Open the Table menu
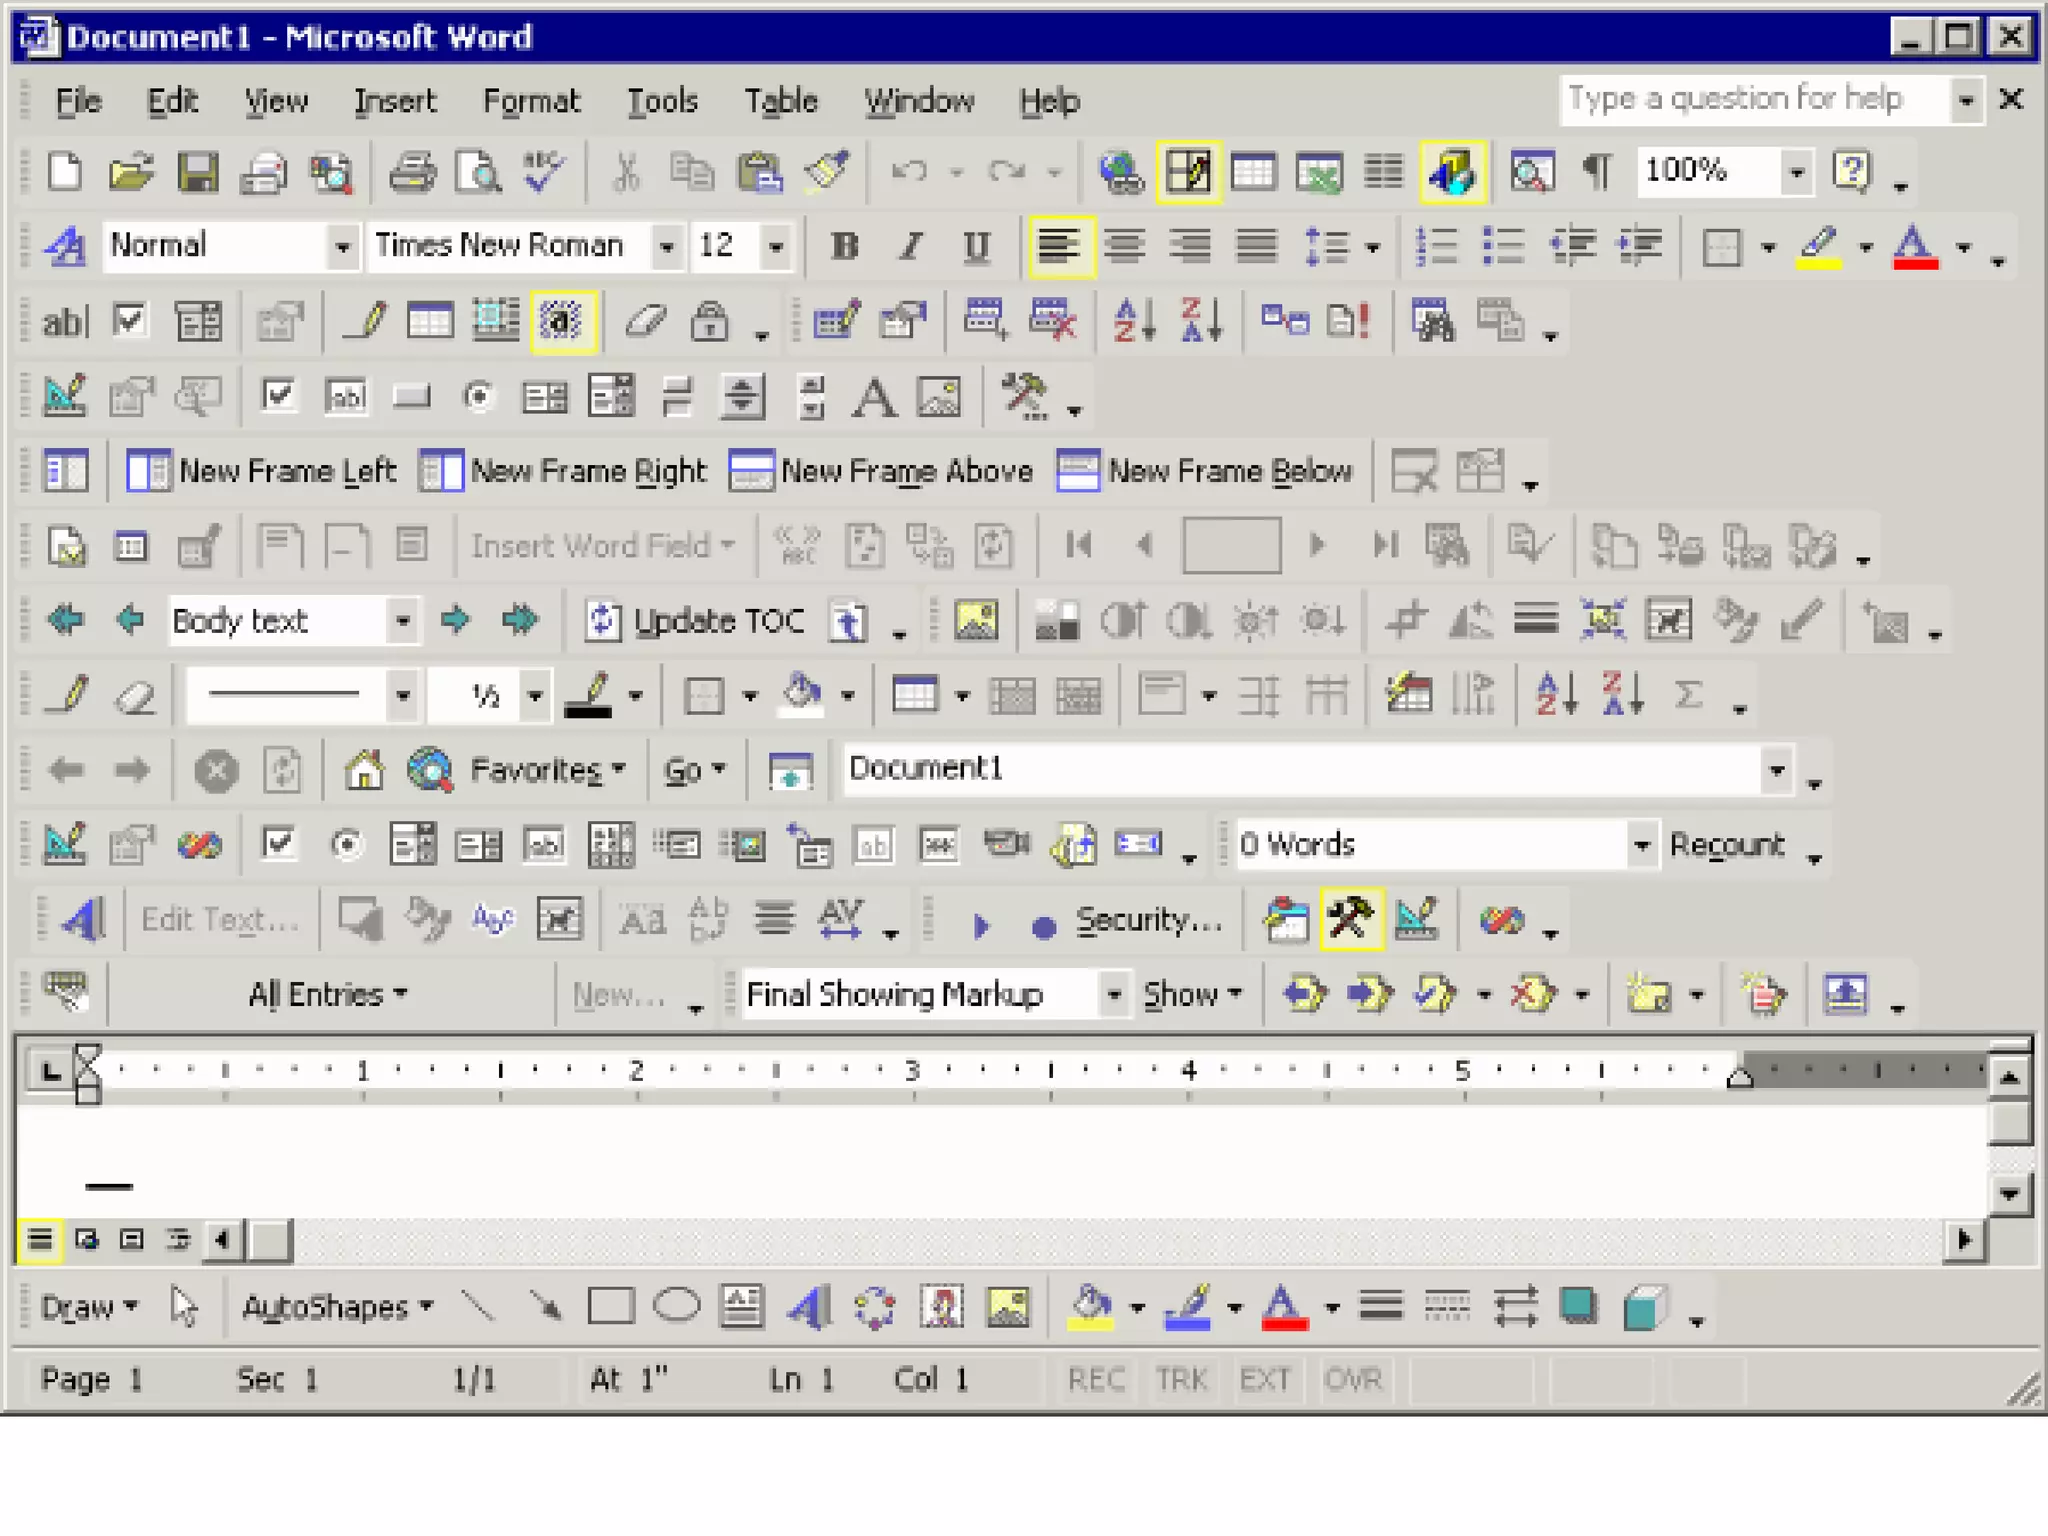Image resolution: width=2048 pixels, height=1536 pixels. pyautogui.click(x=780, y=101)
